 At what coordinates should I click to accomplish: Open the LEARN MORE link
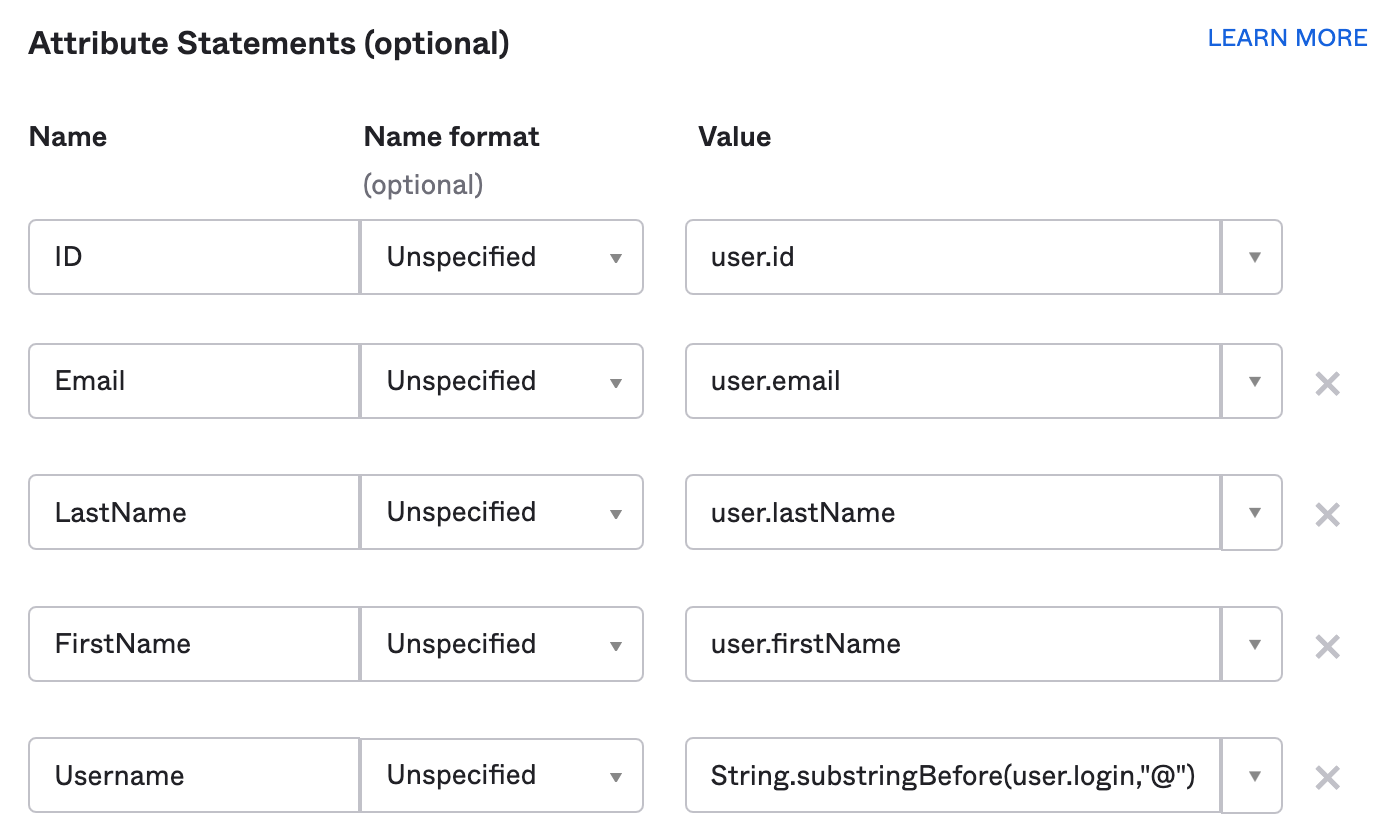coord(1288,38)
